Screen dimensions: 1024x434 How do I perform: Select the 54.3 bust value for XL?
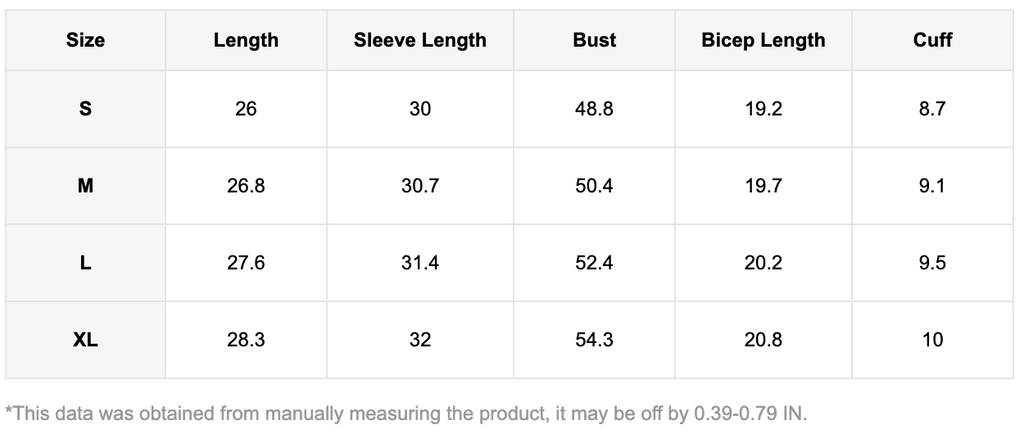tap(594, 340)
